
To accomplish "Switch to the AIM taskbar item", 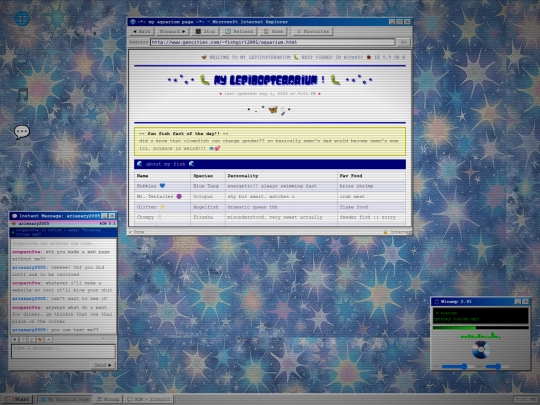I will (149, 399).
